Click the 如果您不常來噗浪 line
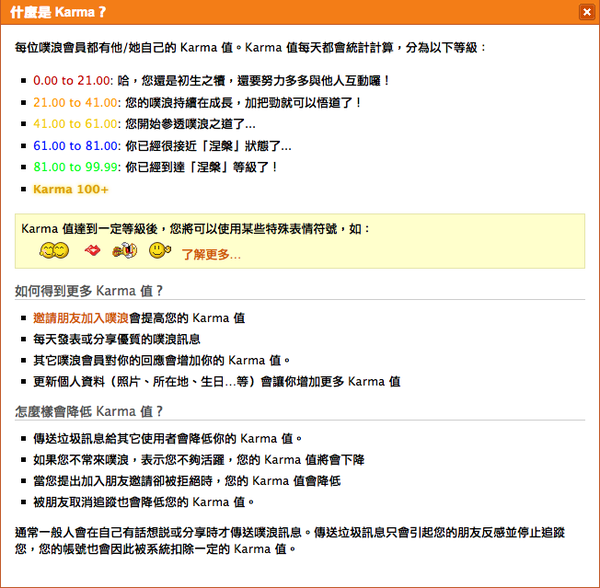This screenshot has width=600, height=588. [199, 460]
